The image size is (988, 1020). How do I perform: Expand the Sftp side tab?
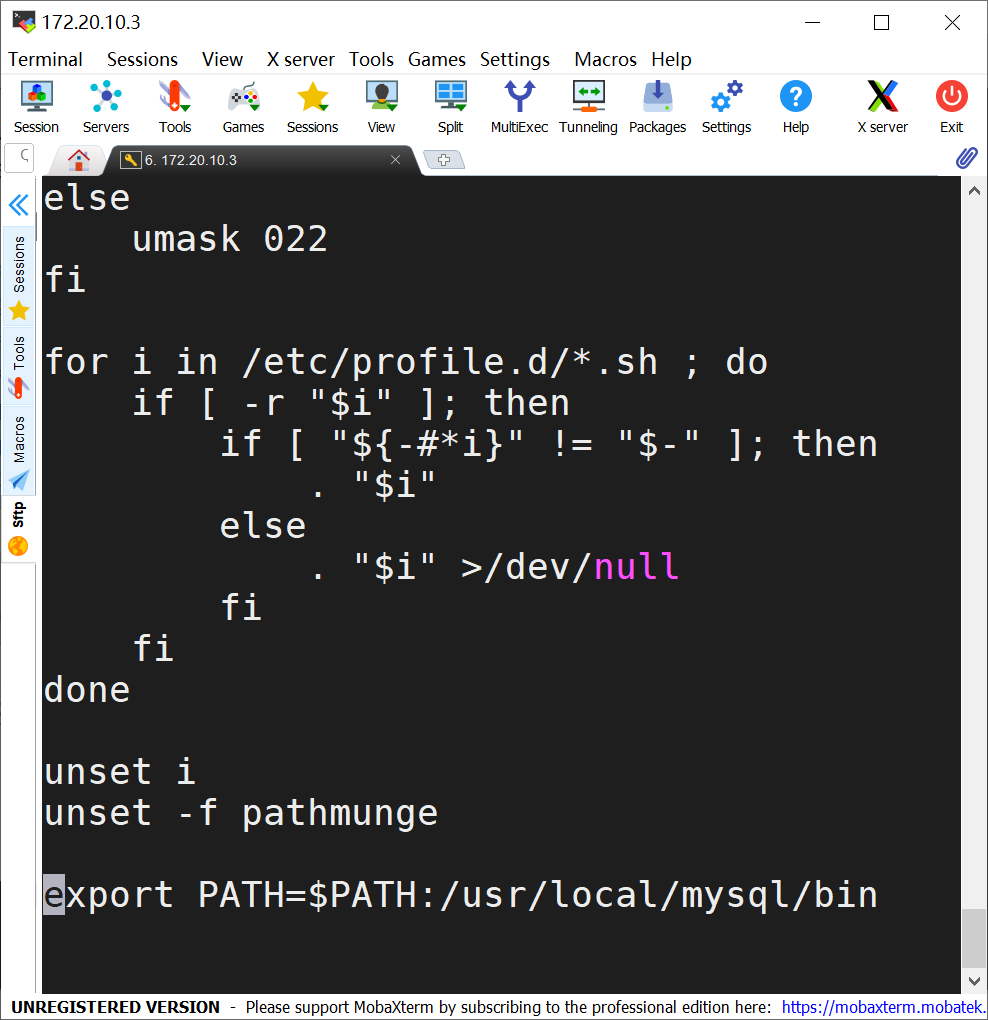click(x=19, y=528)
